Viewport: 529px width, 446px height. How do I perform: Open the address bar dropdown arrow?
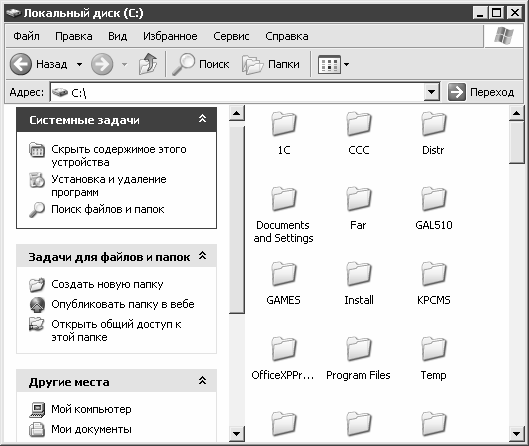tap(431, 92)
